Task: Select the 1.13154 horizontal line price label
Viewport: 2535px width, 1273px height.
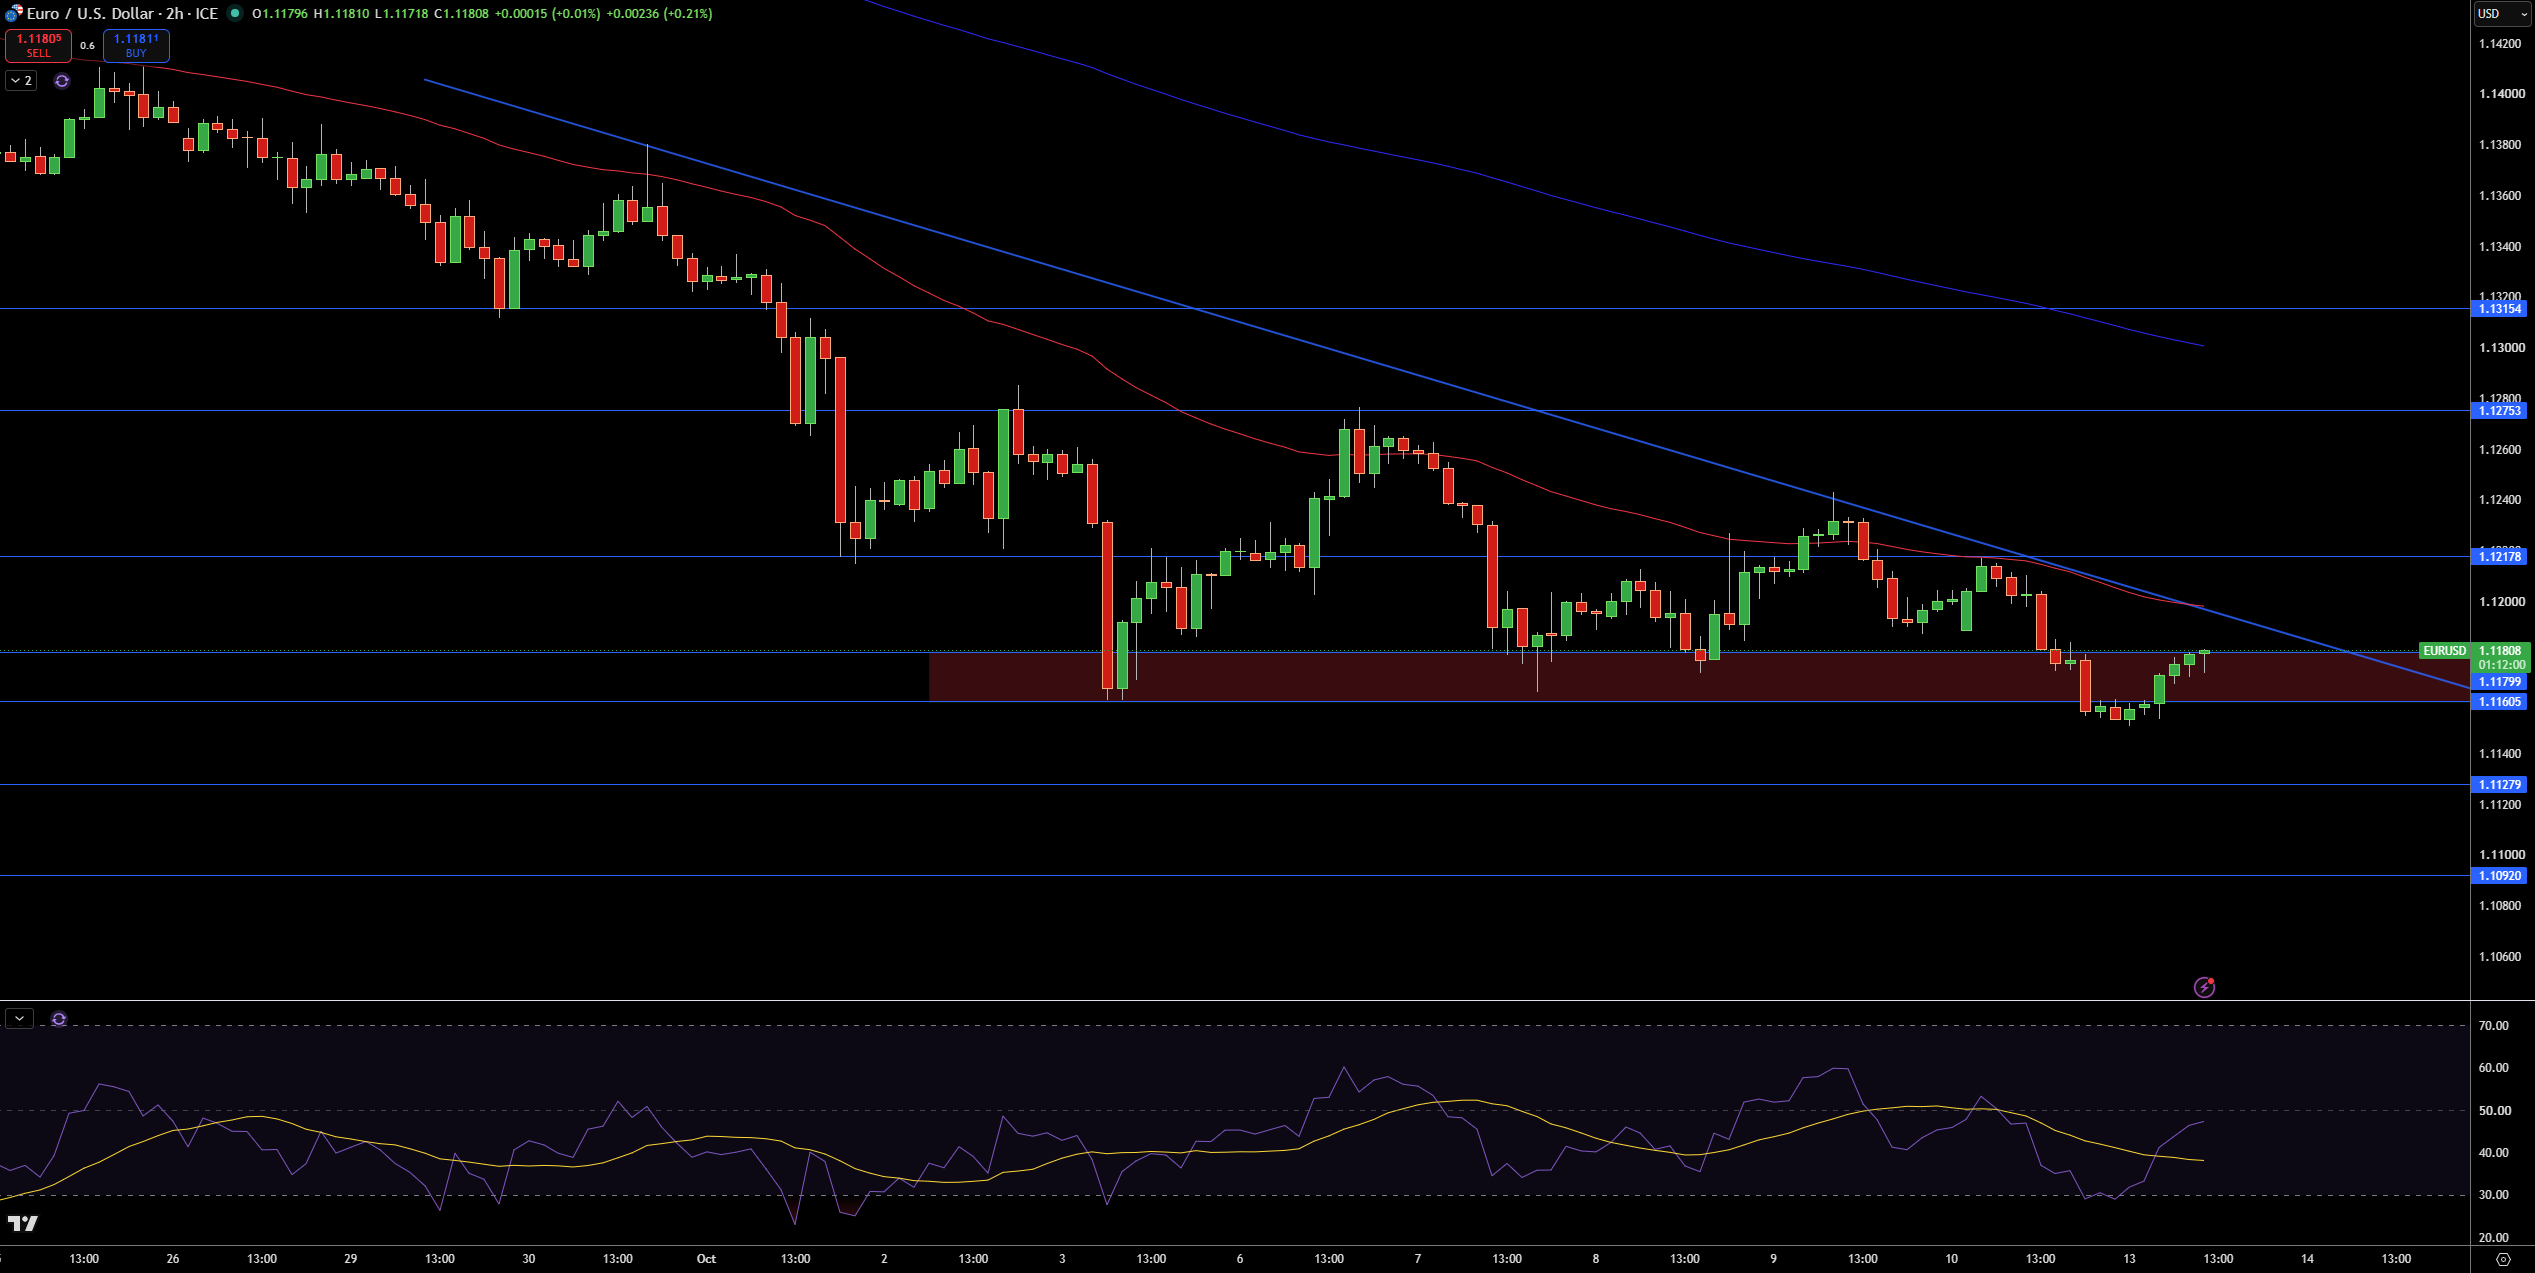Action: 2499,309
